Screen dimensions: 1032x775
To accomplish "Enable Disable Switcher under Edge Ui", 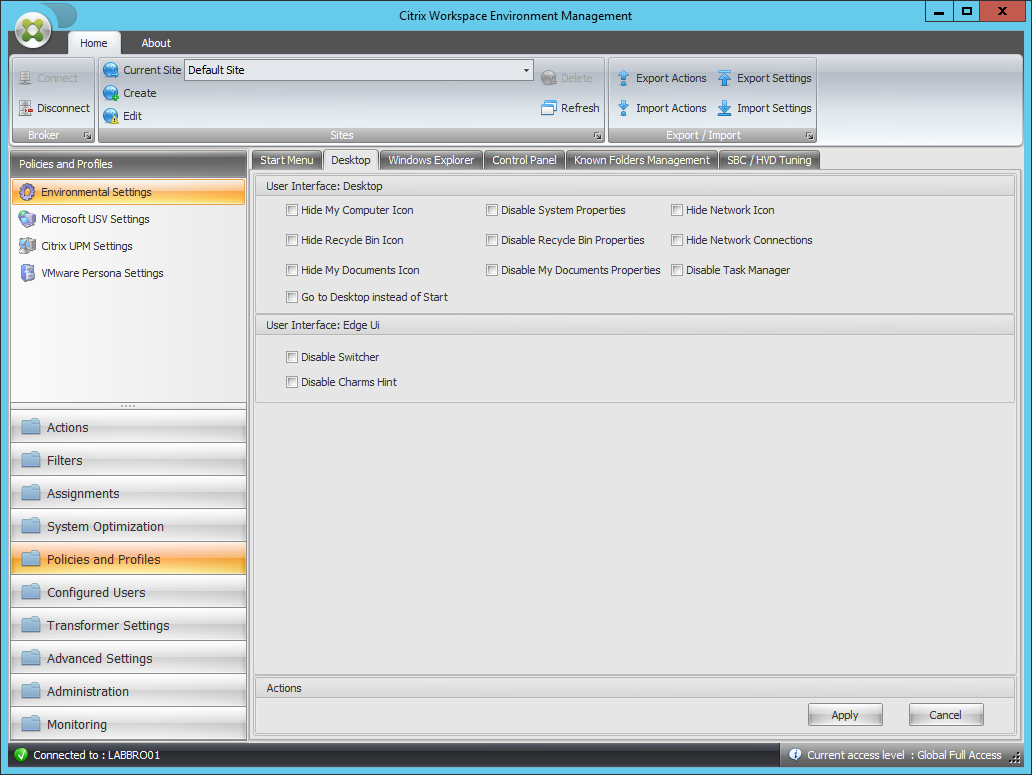I will tap(292, 357).
